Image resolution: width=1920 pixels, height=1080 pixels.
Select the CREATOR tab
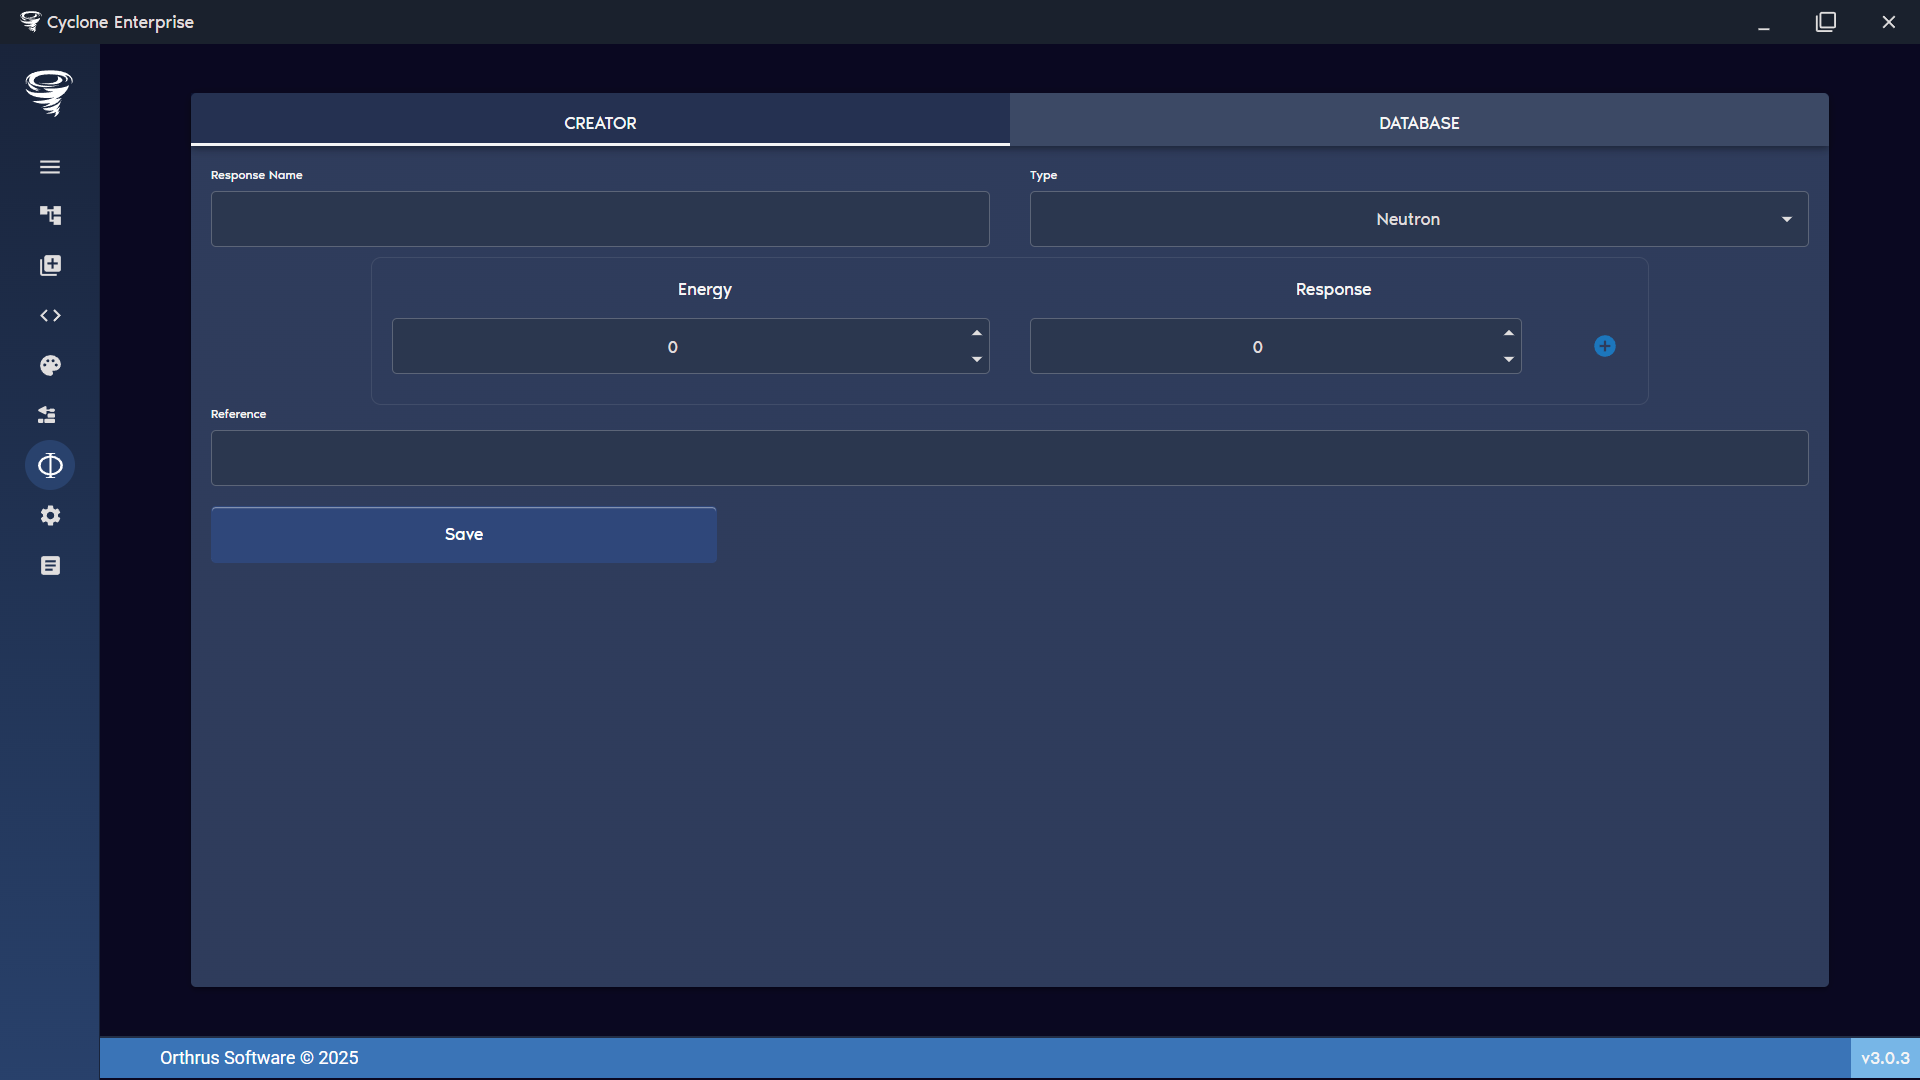pos(600,122)
